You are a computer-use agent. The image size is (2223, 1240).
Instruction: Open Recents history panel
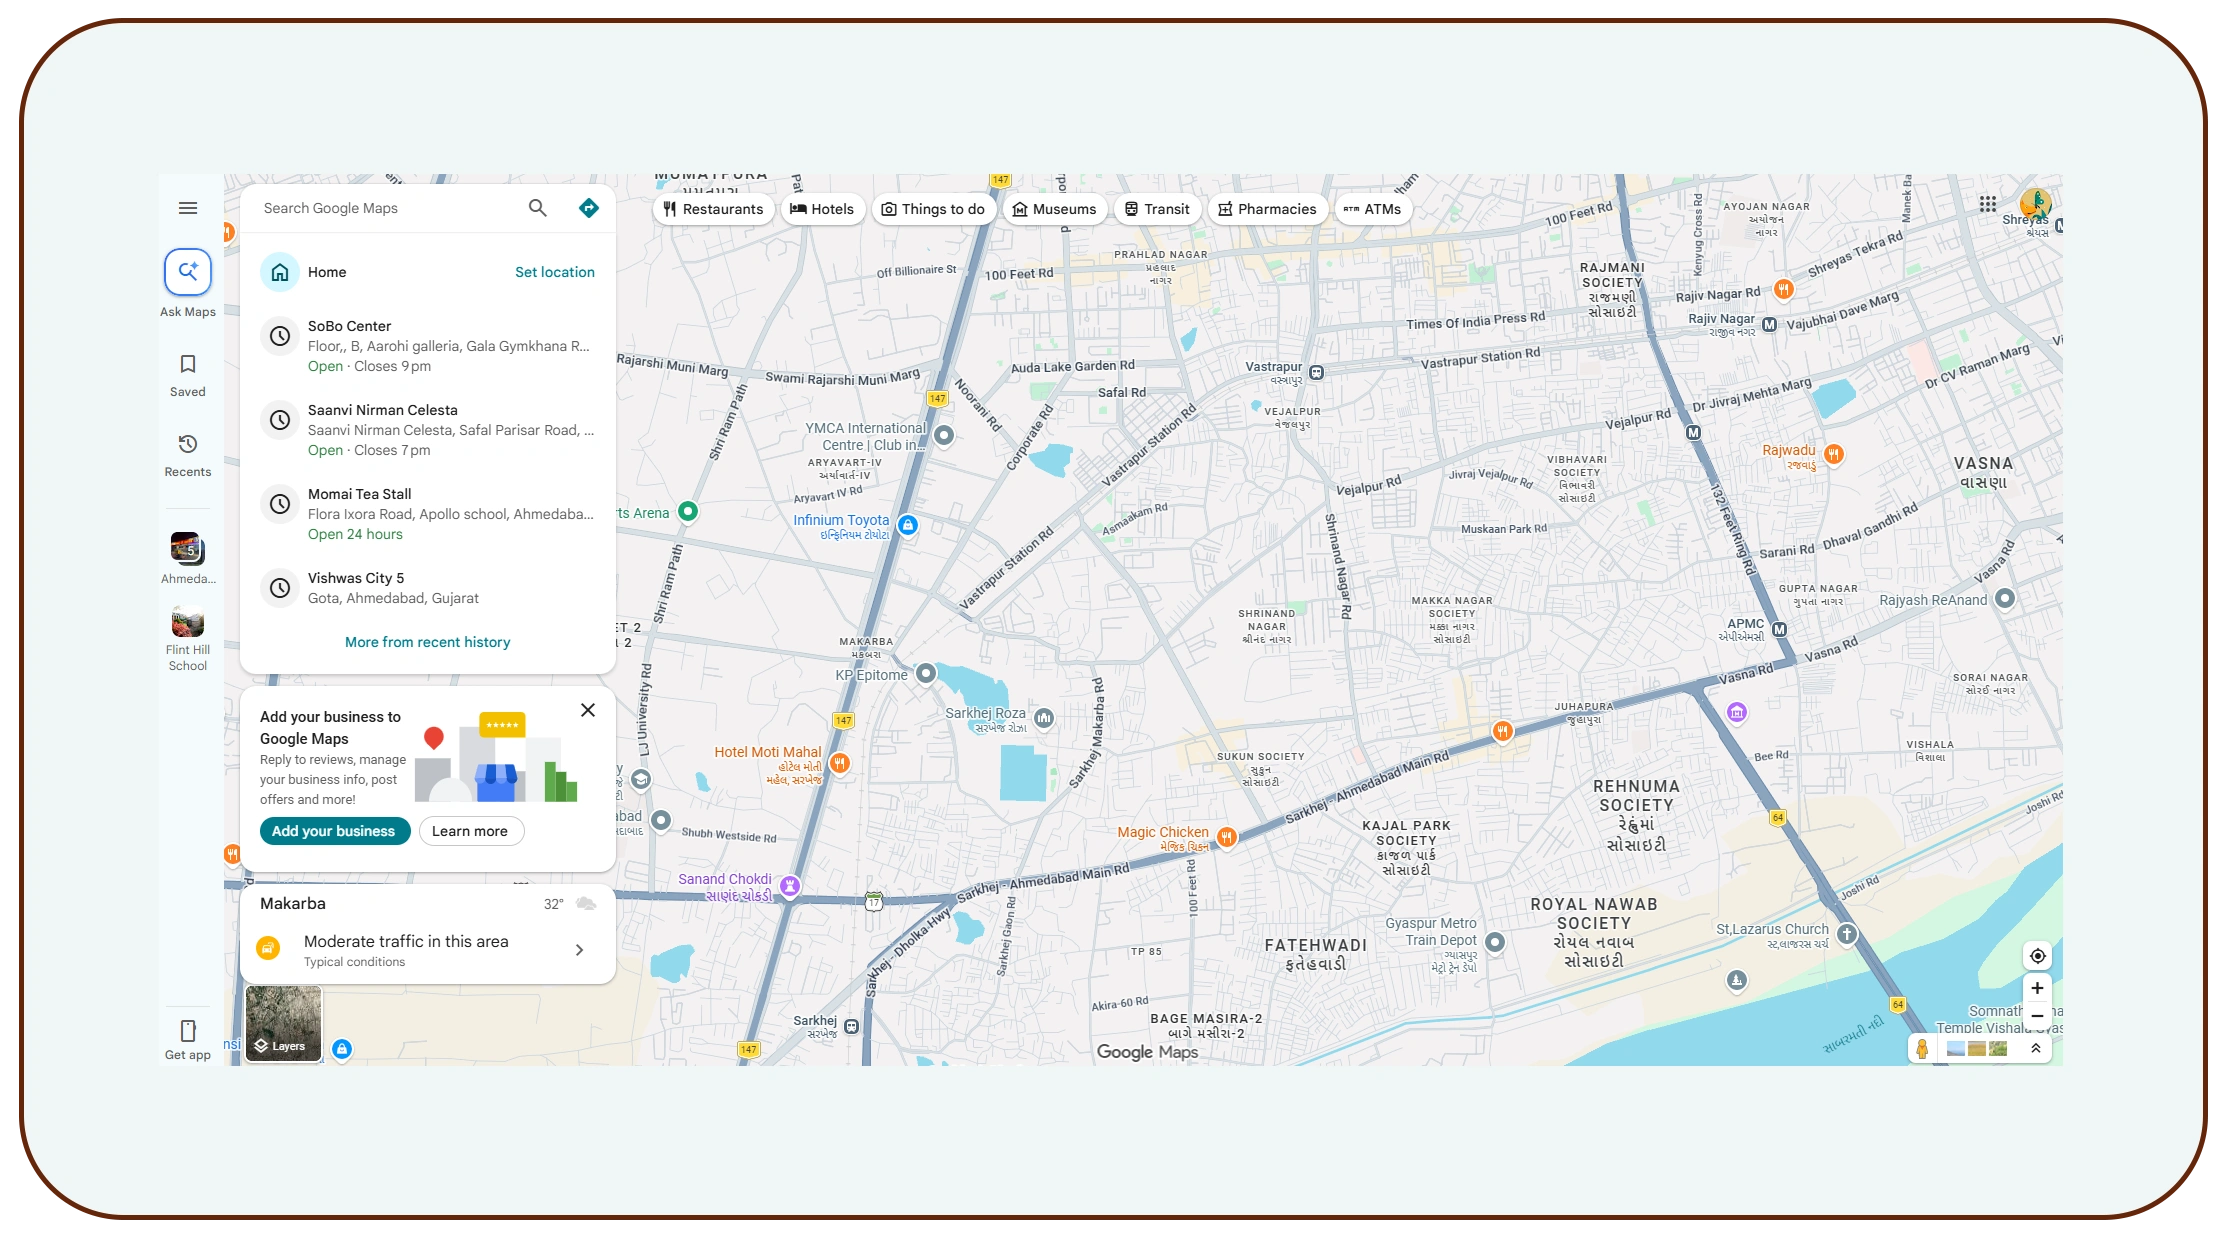pyautogui.click(x=188, y=456)
